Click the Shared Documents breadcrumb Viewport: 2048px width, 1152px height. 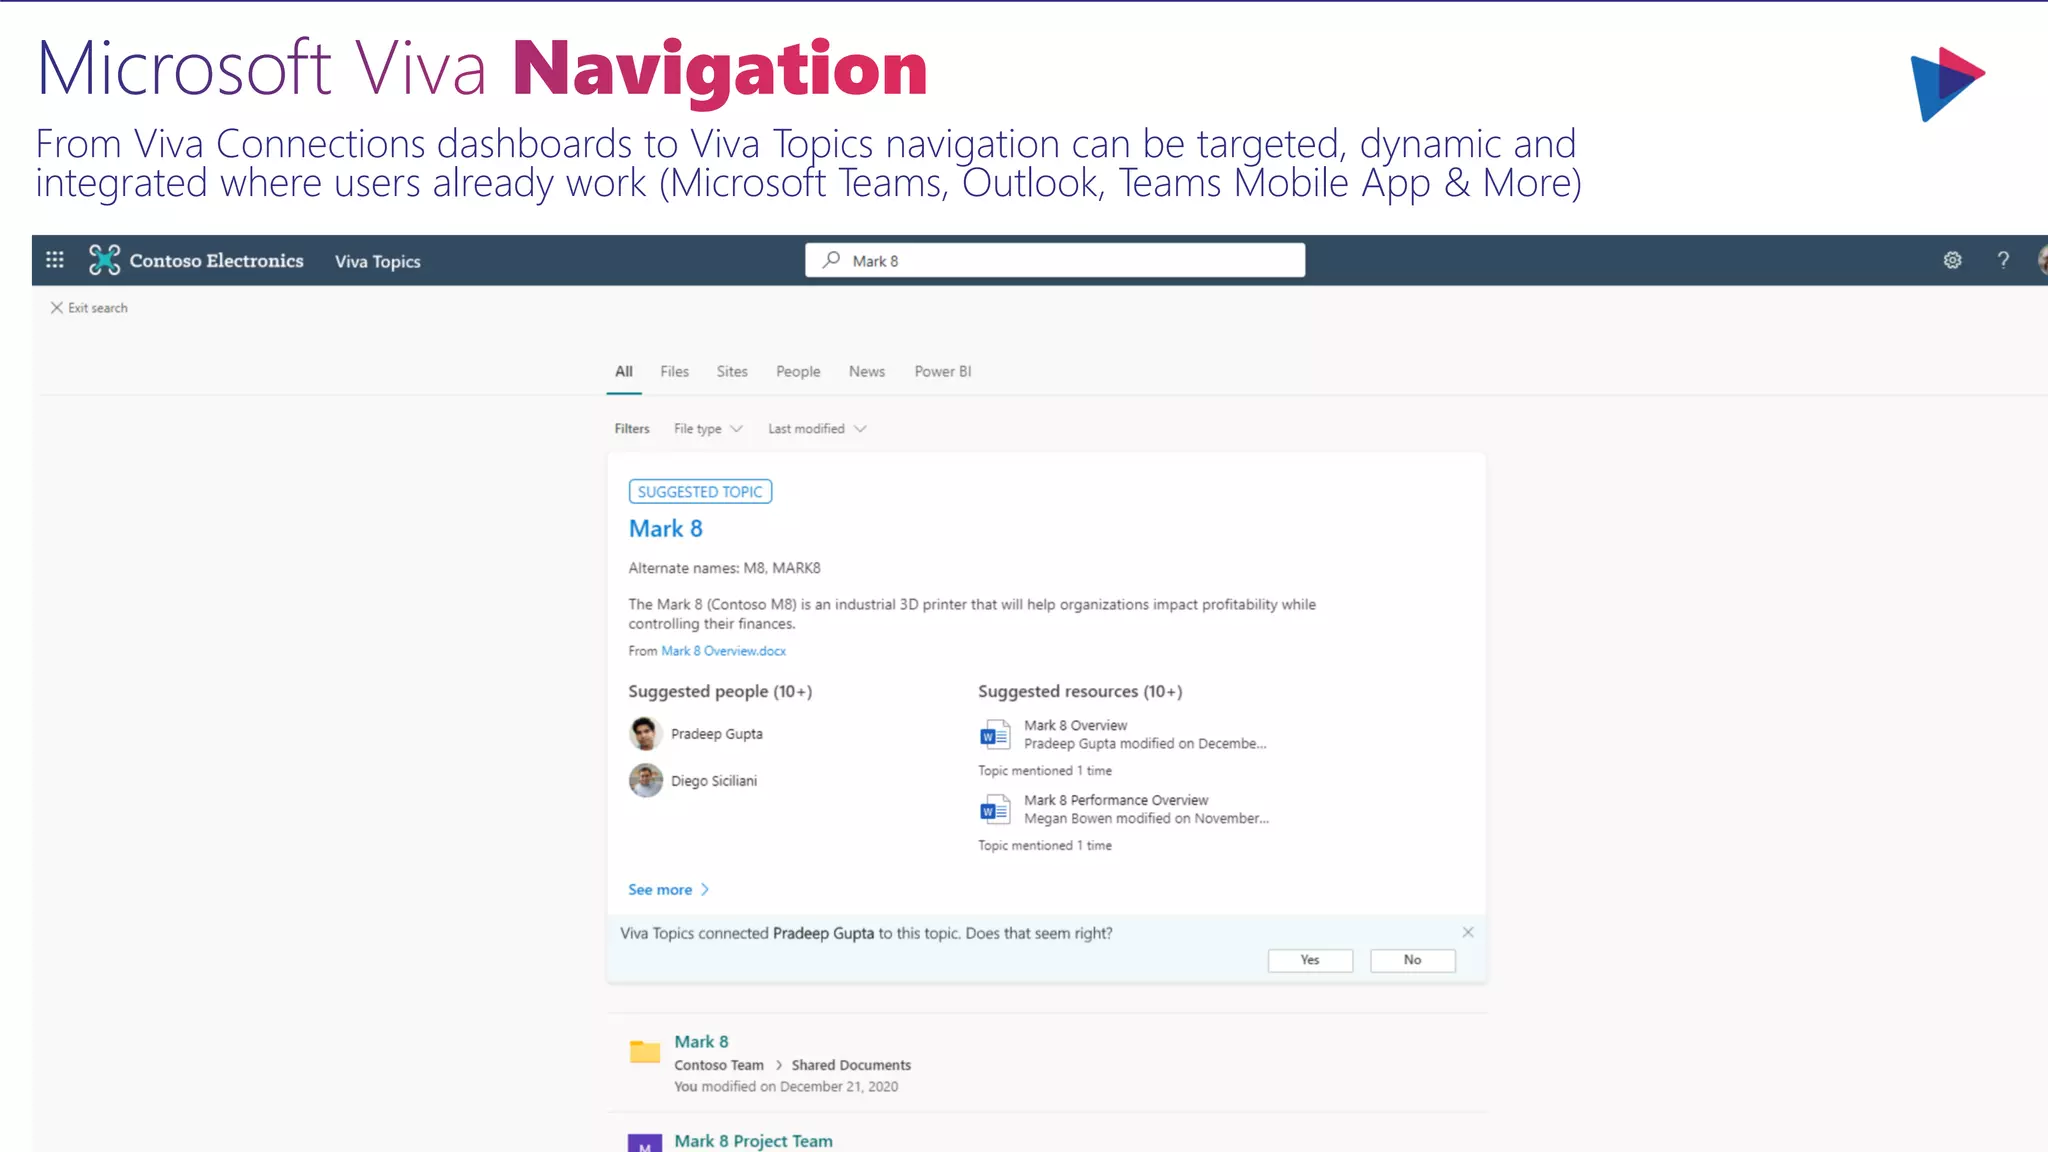click(851, 1065)
